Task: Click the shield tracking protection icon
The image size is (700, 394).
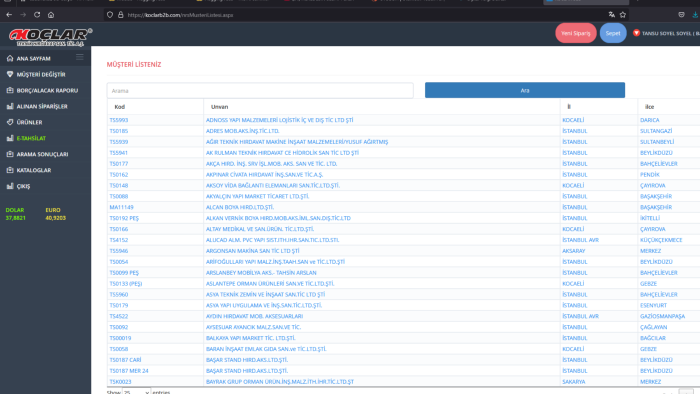Action: (110, 15)
